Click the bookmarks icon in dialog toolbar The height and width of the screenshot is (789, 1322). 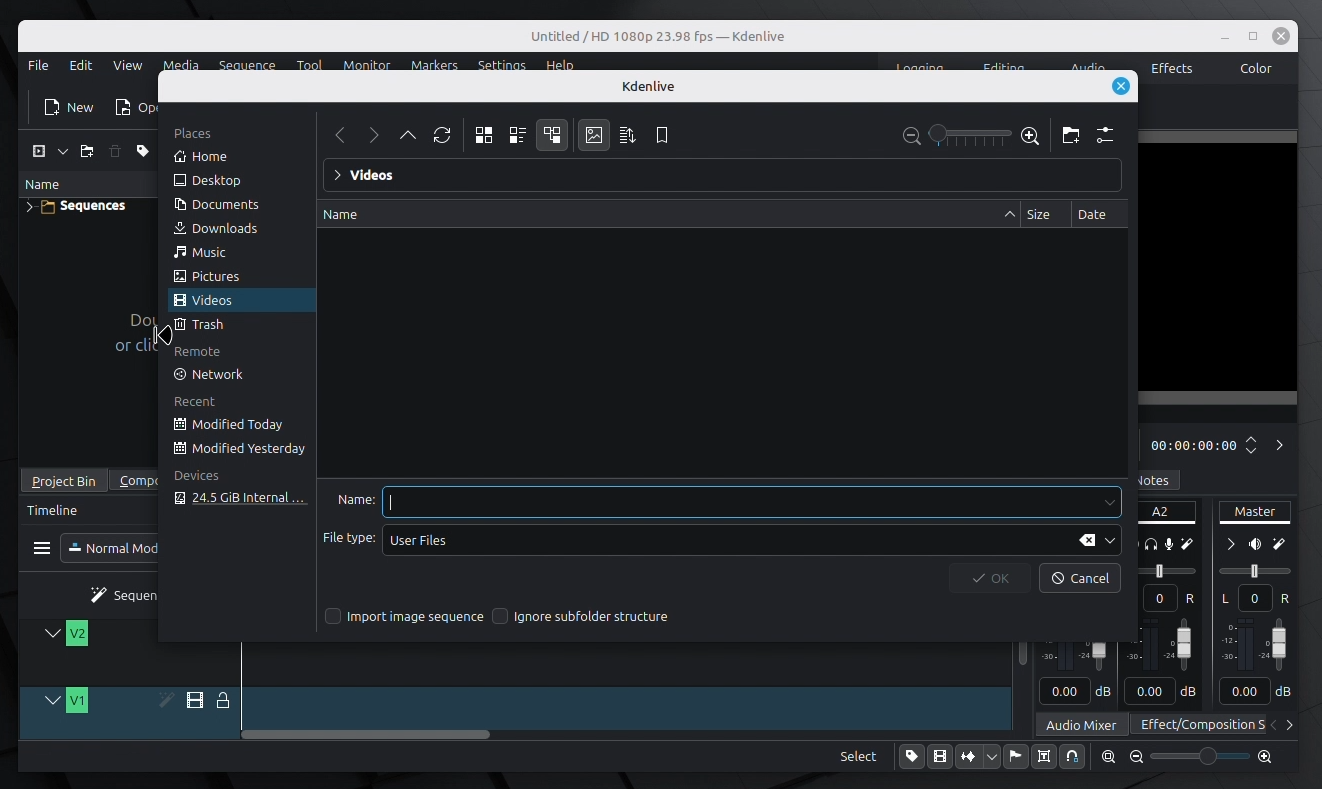point(662,135)
